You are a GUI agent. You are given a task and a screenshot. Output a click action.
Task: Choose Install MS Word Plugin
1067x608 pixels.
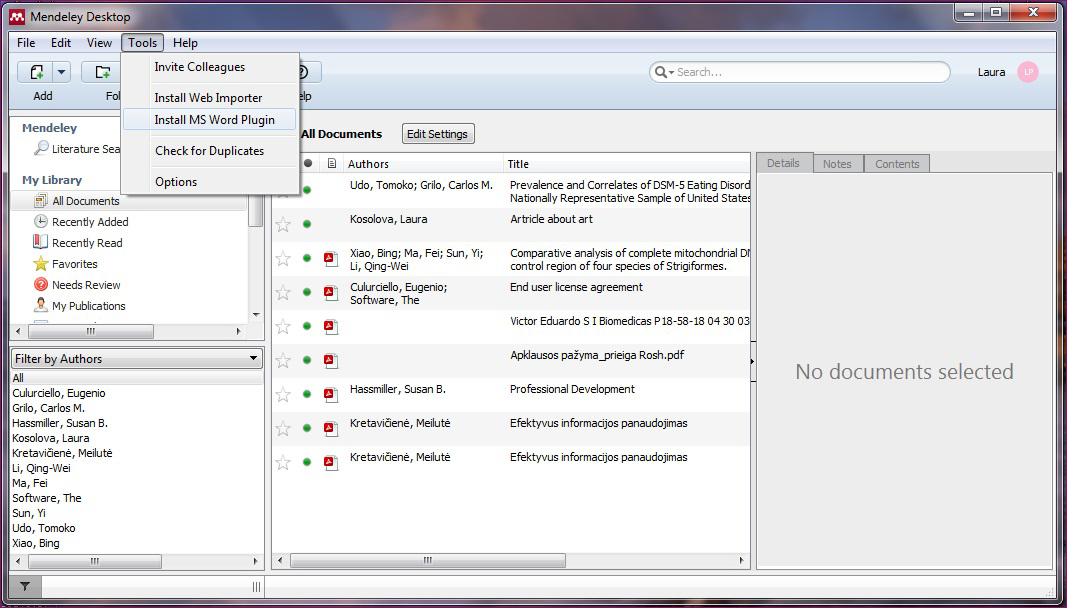tap(214, 120)
